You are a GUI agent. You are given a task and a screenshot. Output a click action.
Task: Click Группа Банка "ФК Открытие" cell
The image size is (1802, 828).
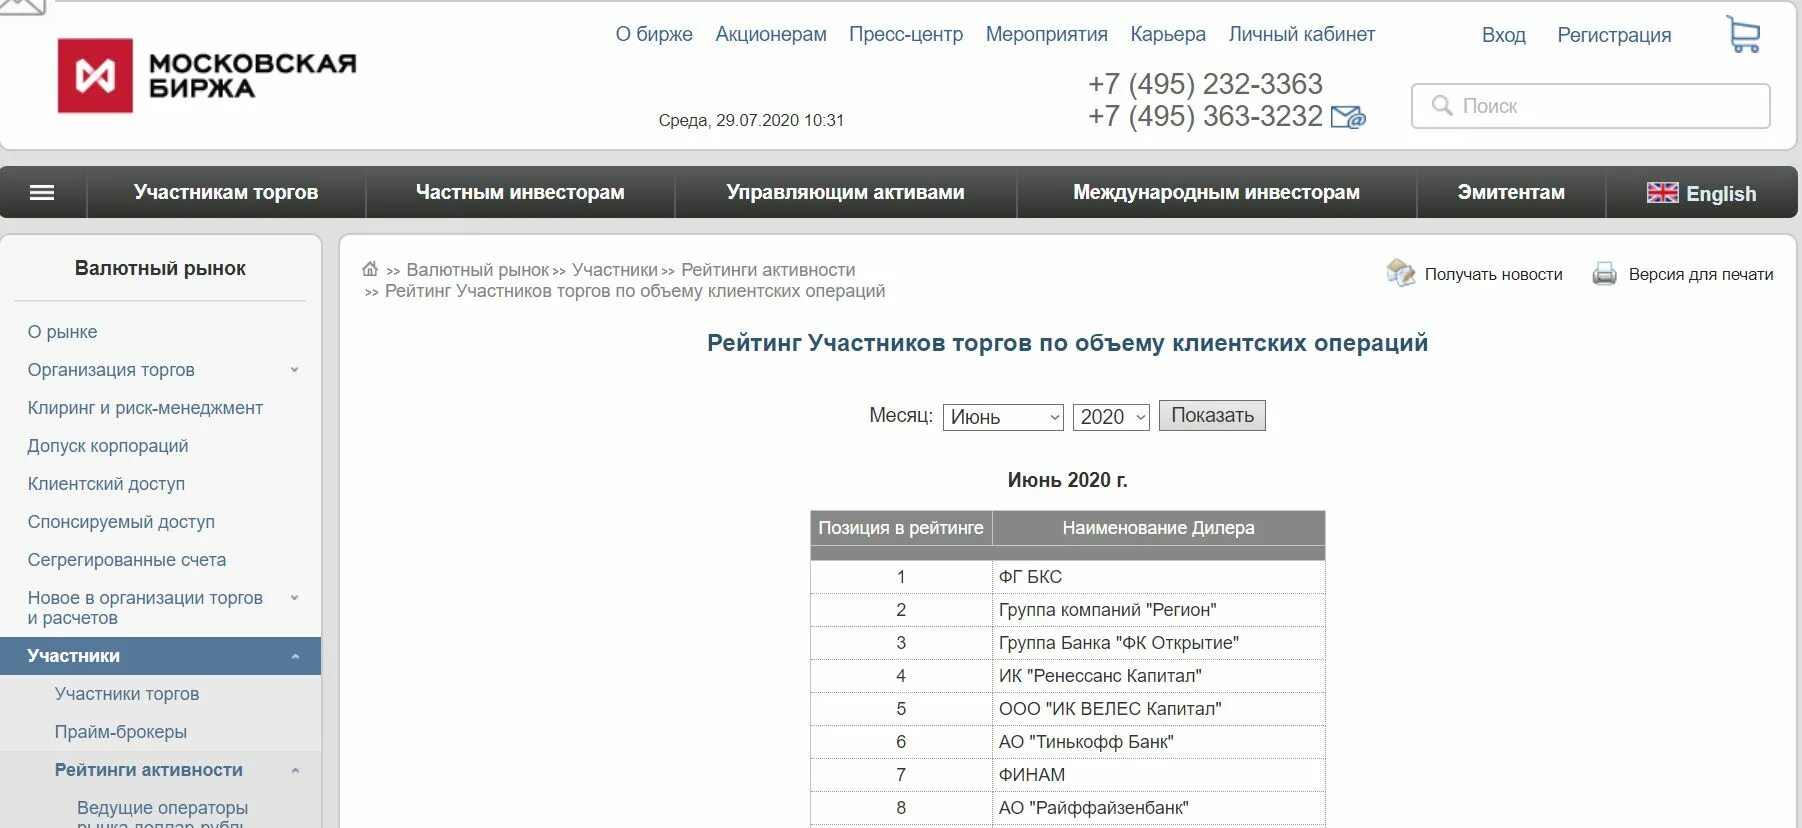pyautogui.click(x=1158, y=643)
